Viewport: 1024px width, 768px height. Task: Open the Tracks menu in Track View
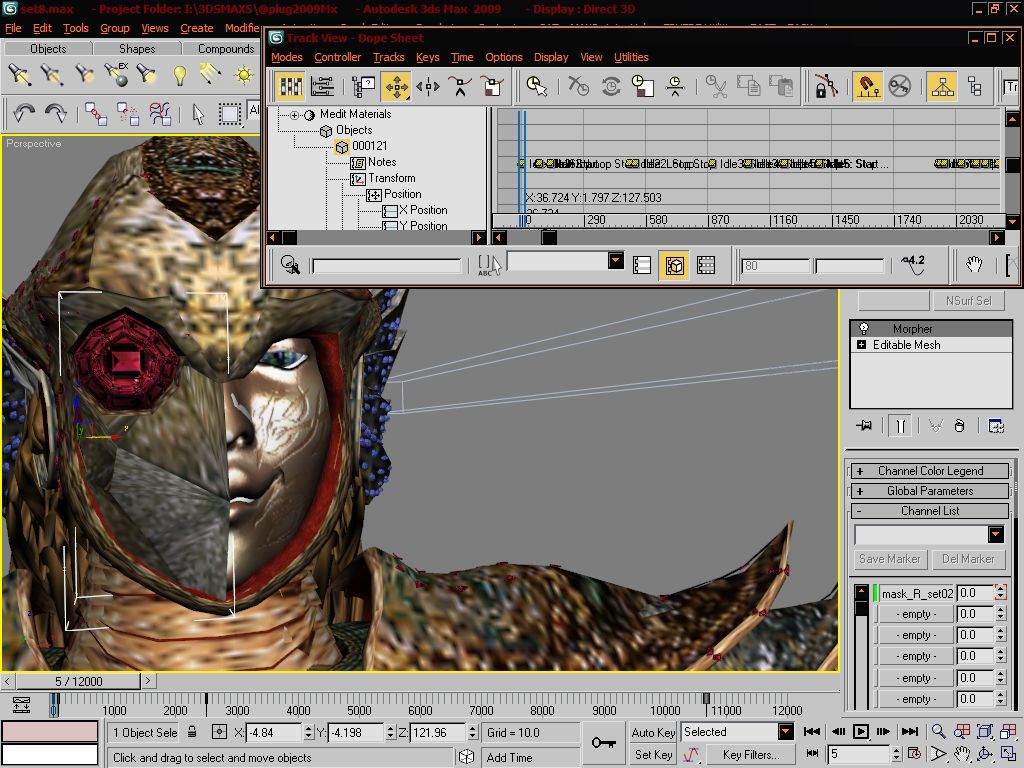389,57
